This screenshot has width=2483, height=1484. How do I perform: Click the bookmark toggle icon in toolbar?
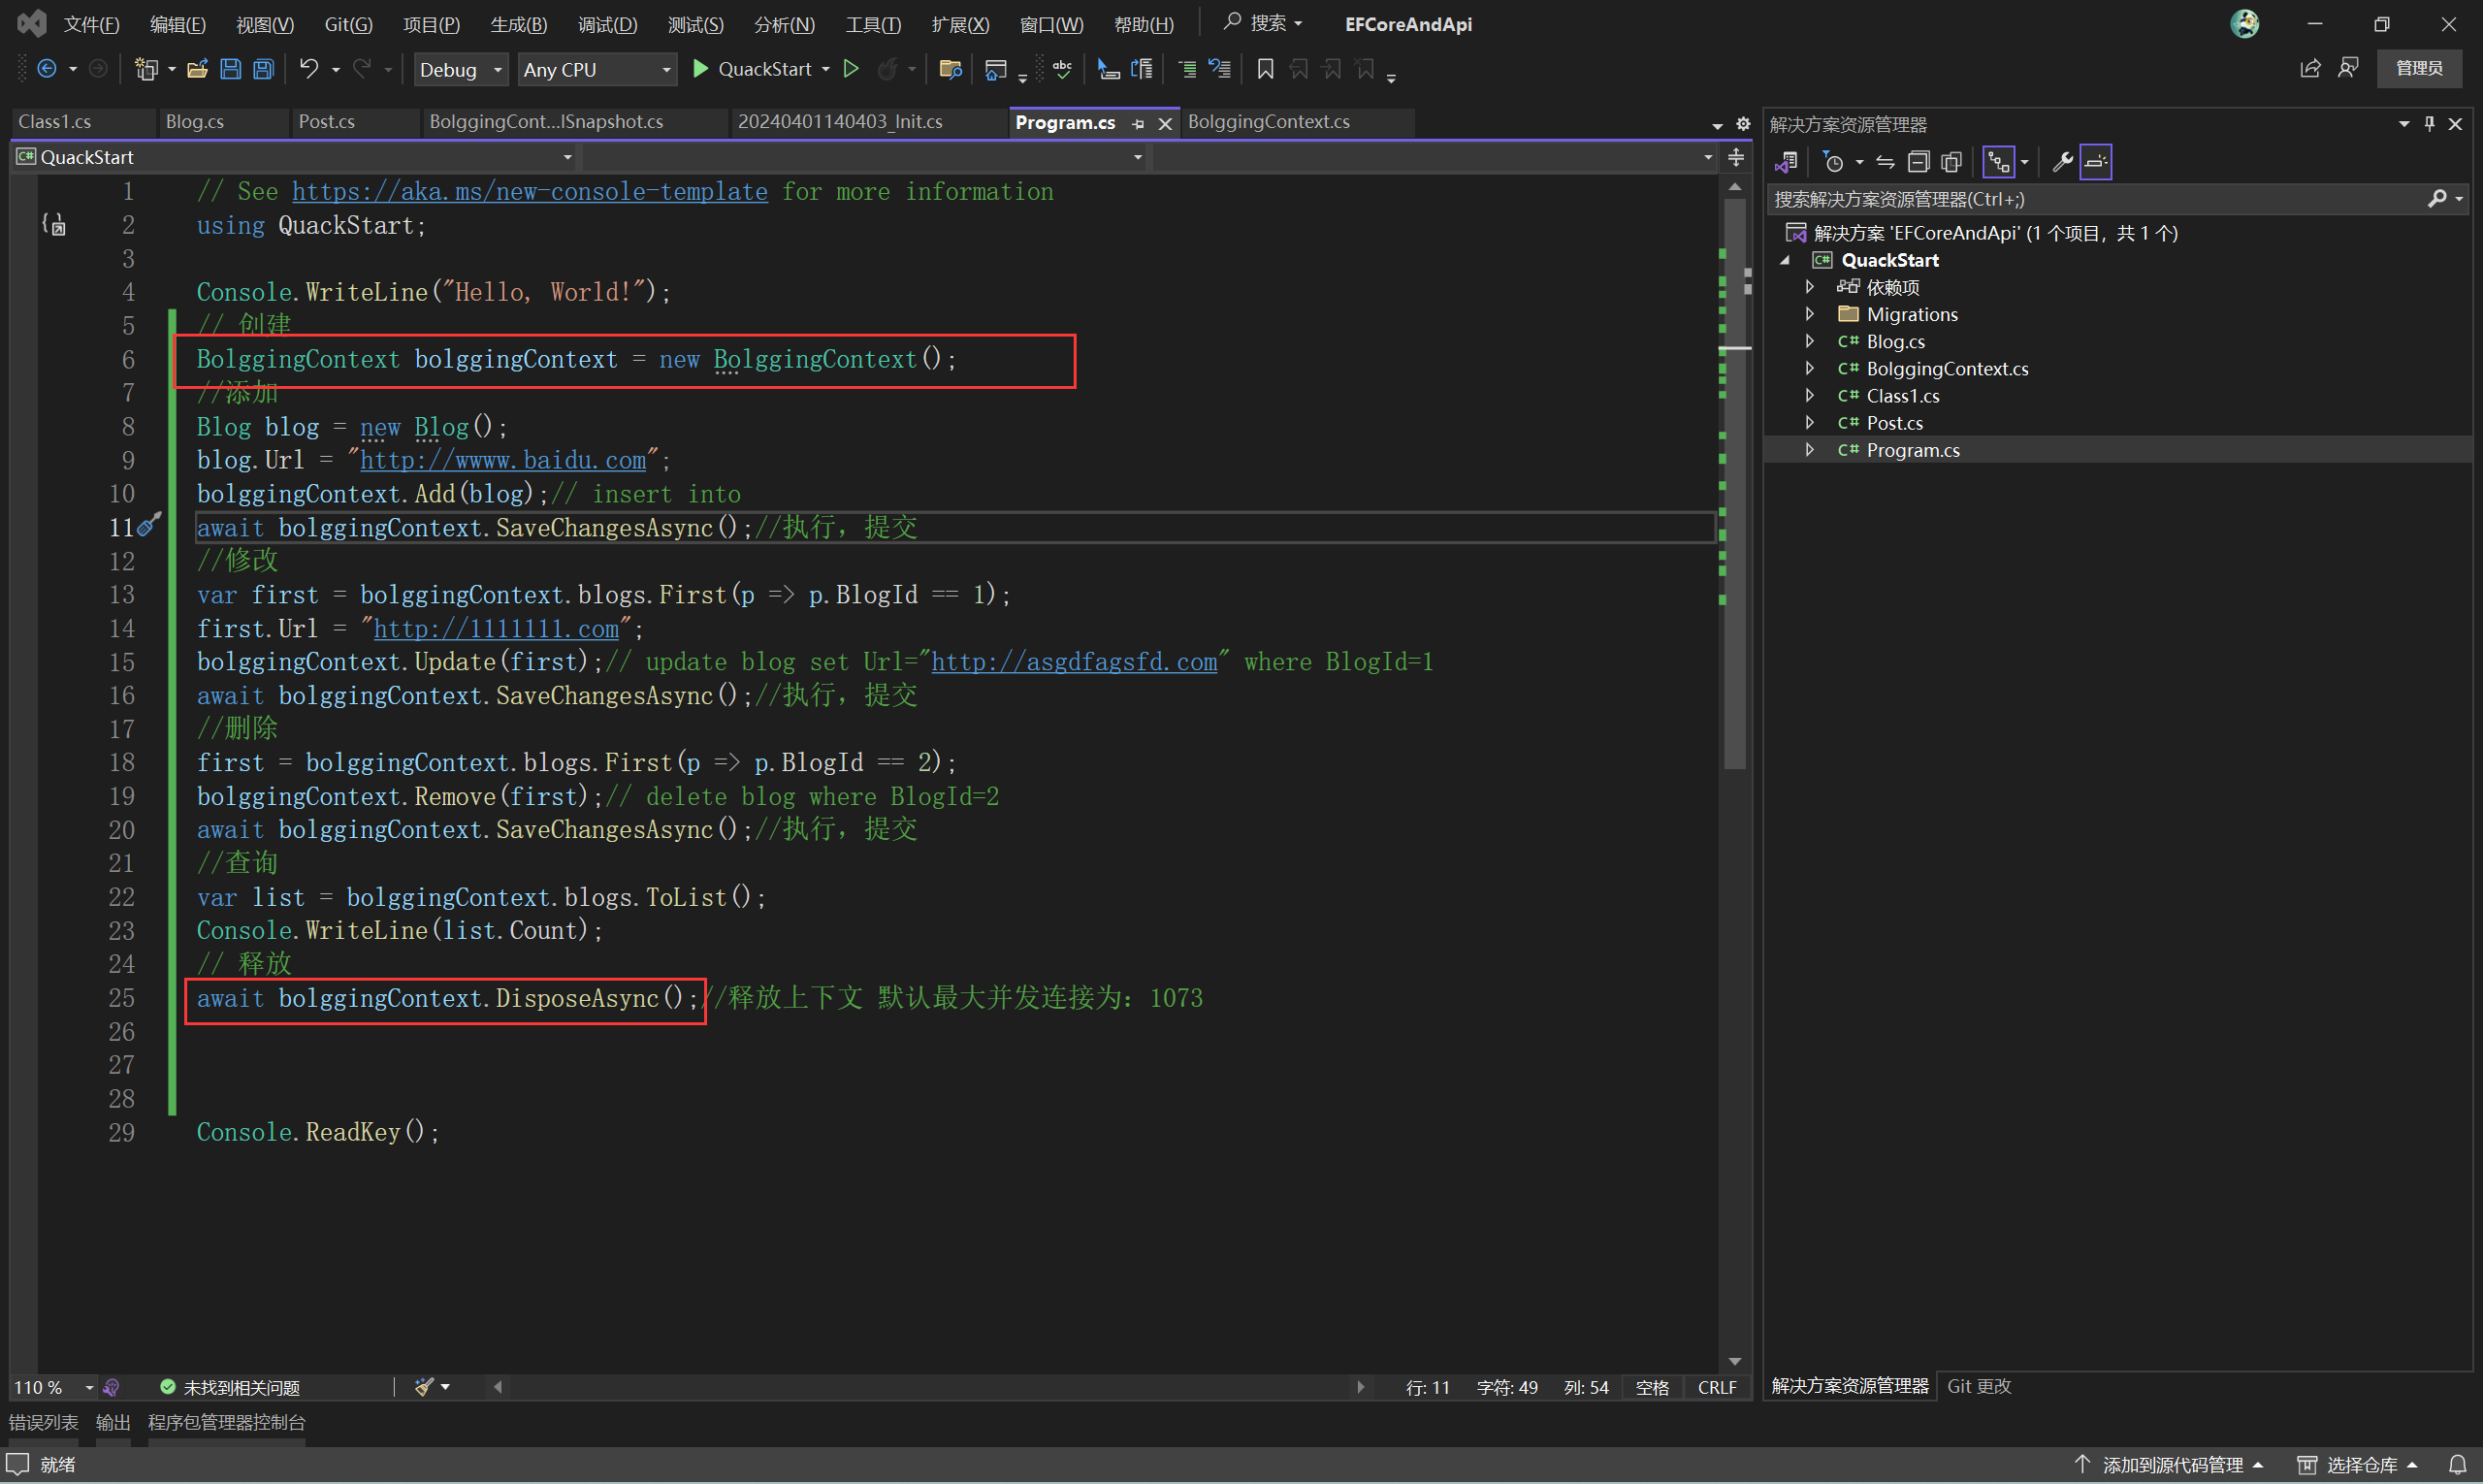coord(1265,69)
